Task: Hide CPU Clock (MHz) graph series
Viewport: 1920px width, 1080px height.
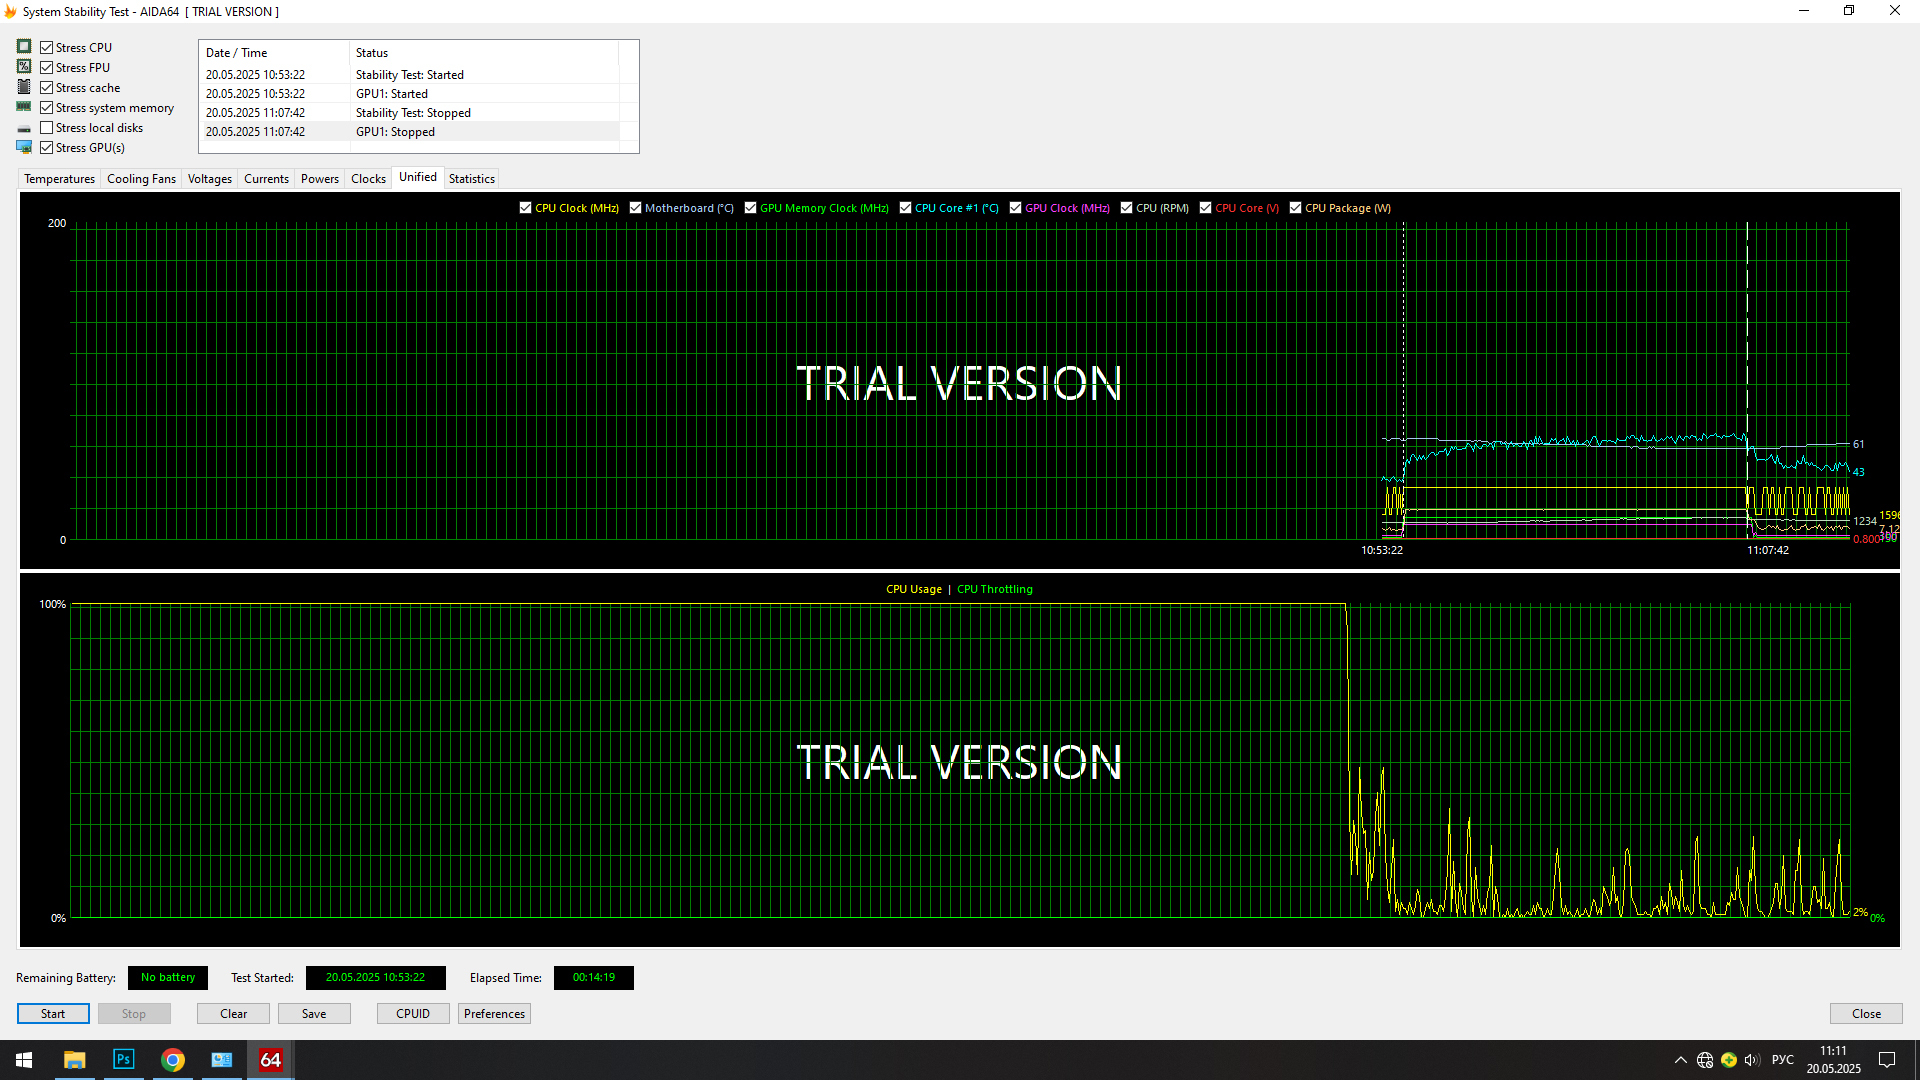Action: [525, 208]
